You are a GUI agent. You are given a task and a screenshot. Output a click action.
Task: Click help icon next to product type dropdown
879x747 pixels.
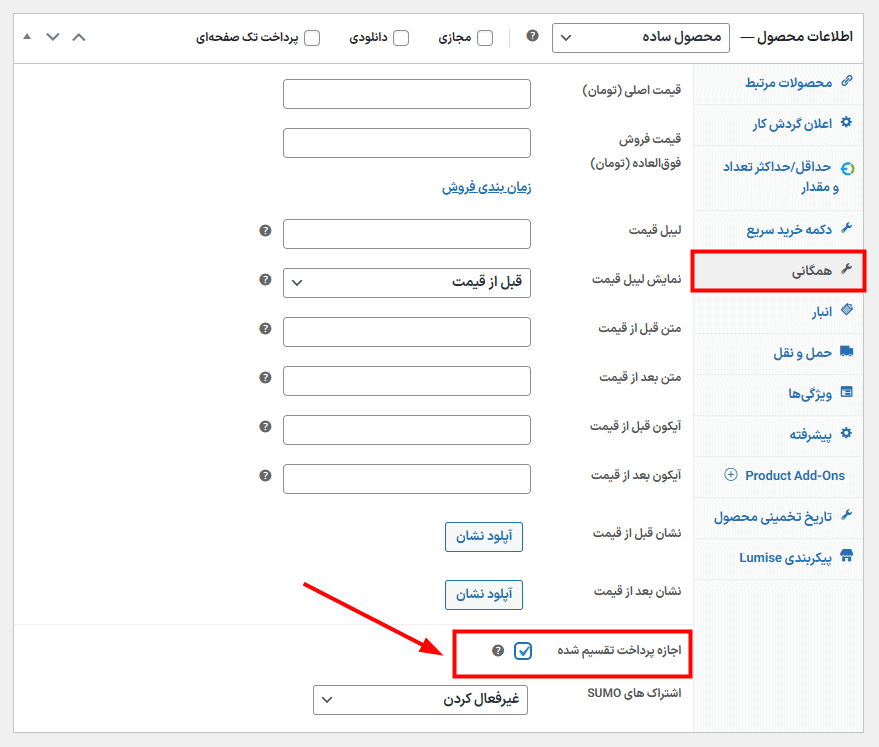pos(532,36)
